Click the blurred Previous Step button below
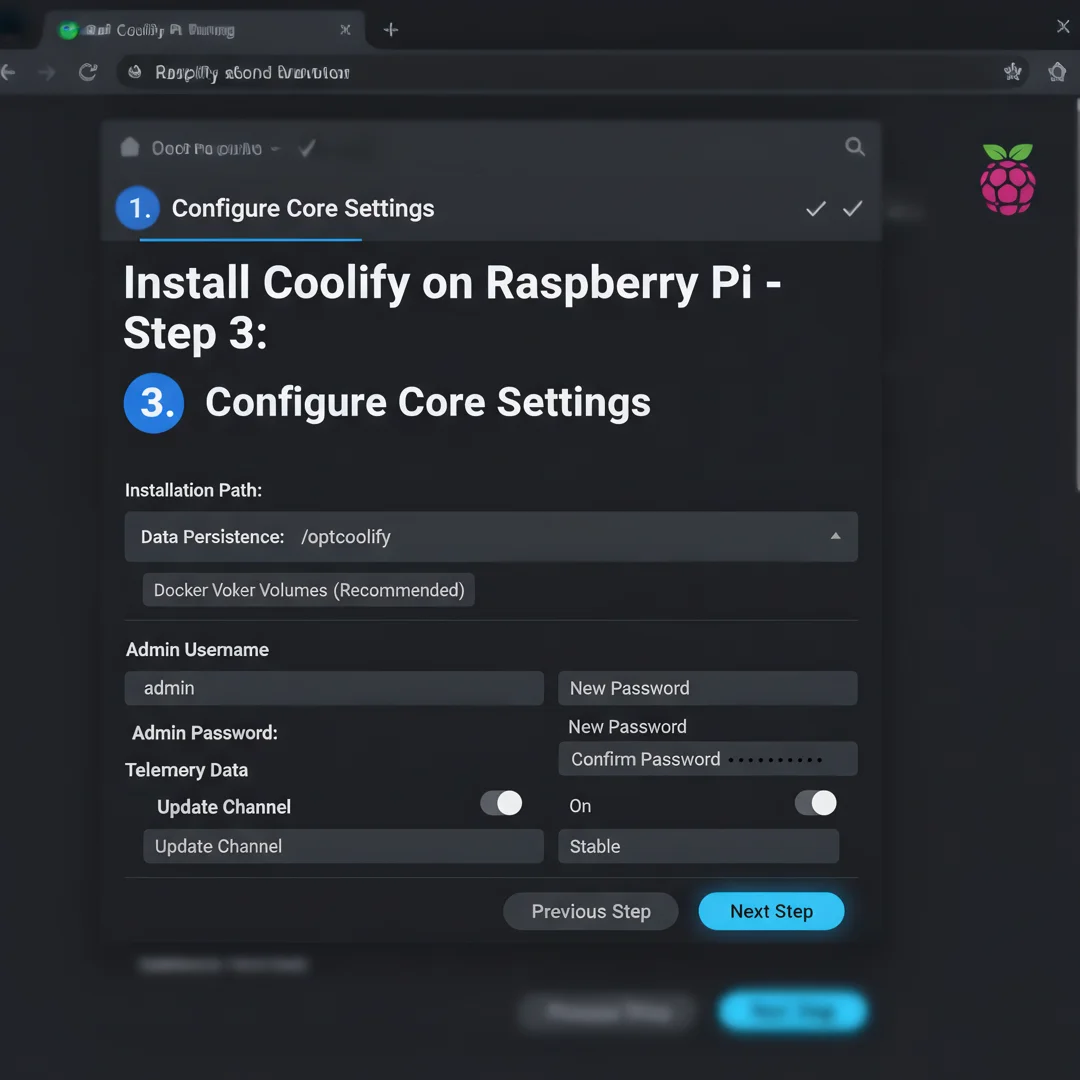The height and width of the screenshot is (1080, 1080). coord(608,1012)
